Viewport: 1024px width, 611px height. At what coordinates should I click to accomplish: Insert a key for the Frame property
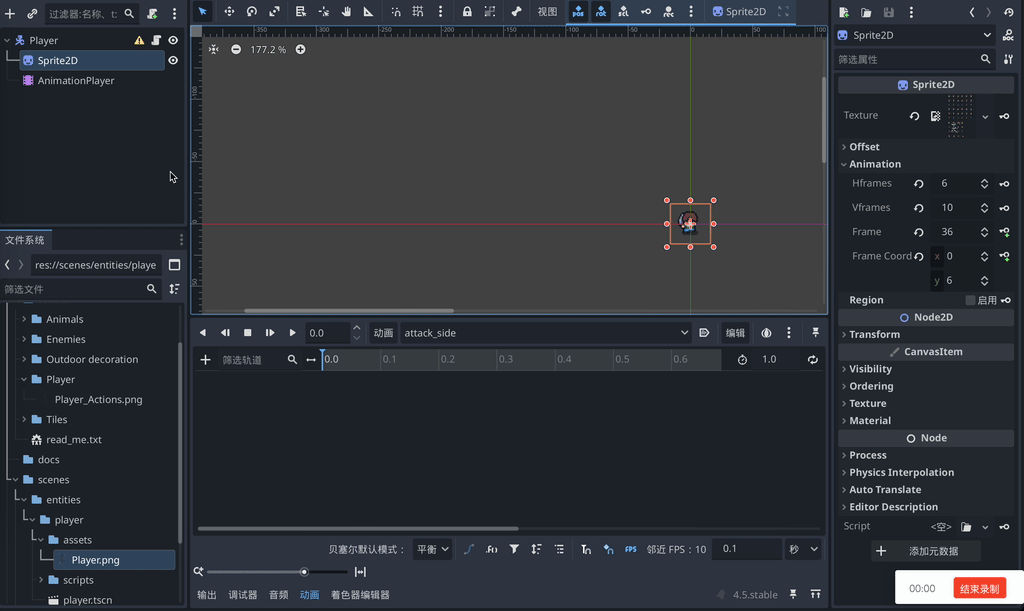(1004, 232)
